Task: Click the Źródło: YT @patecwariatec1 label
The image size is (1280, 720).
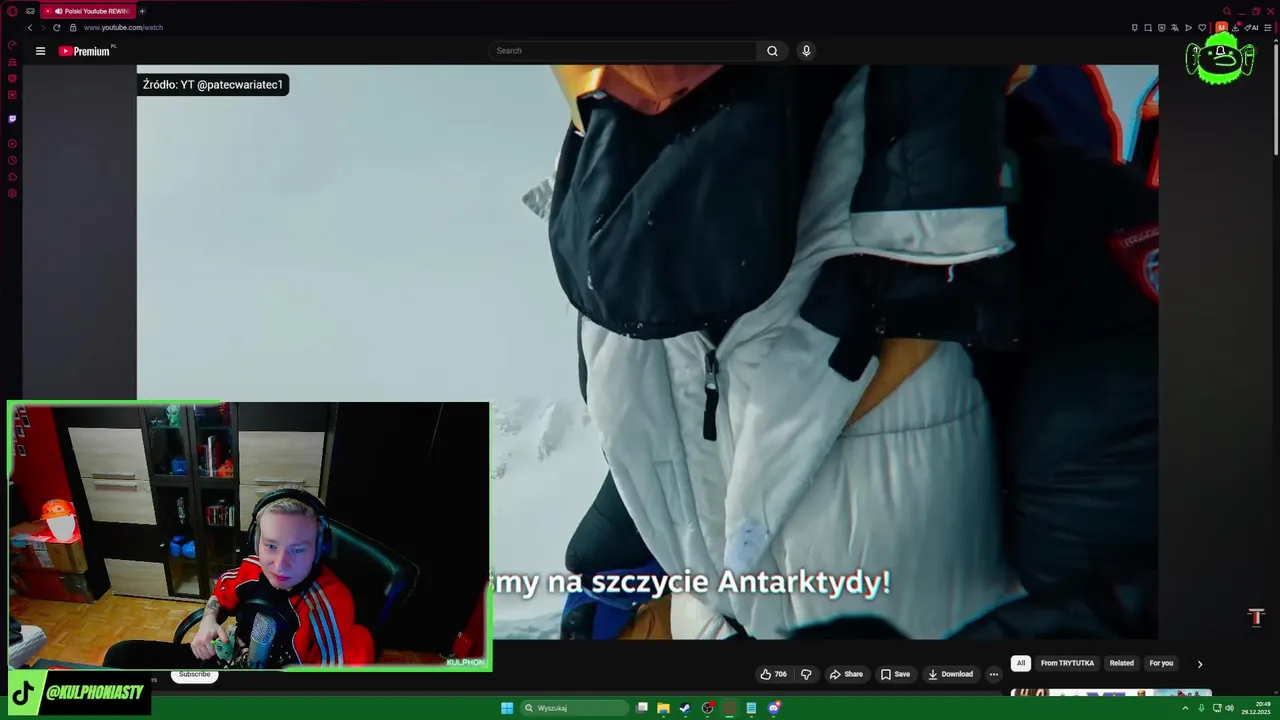Action: tap(213, 85)
